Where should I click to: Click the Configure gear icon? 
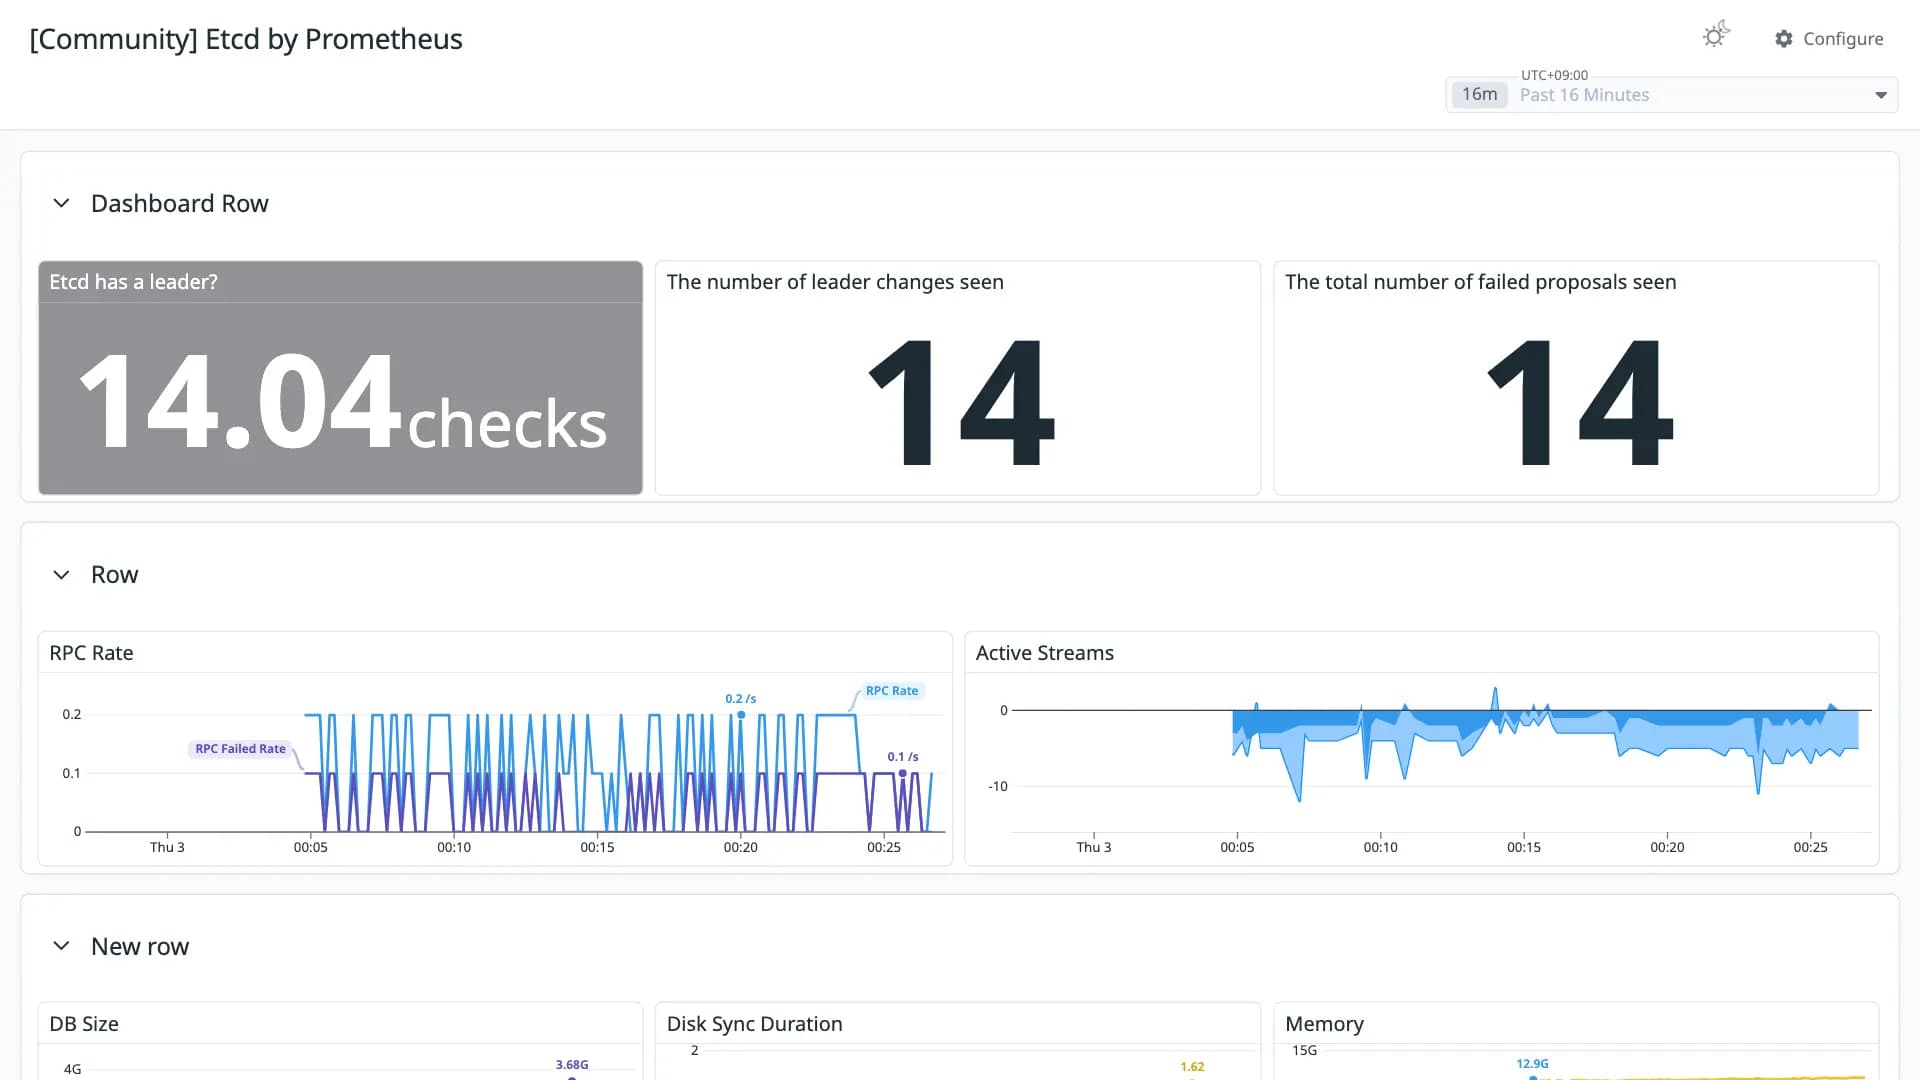click(x=1784, y=39)
